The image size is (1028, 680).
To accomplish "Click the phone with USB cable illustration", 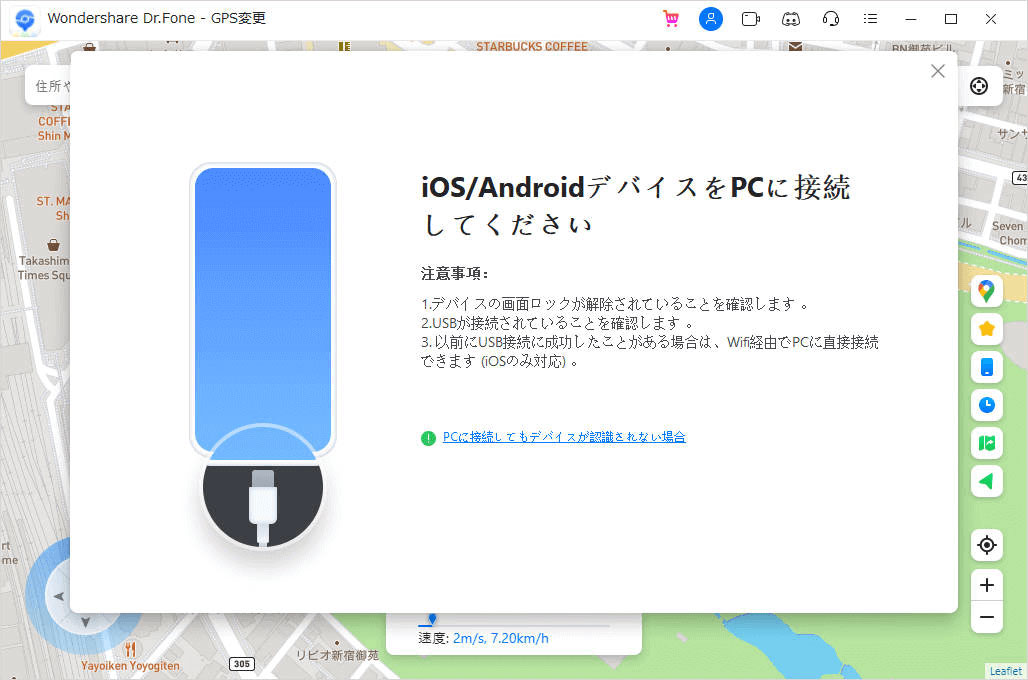I will point(263,355).
